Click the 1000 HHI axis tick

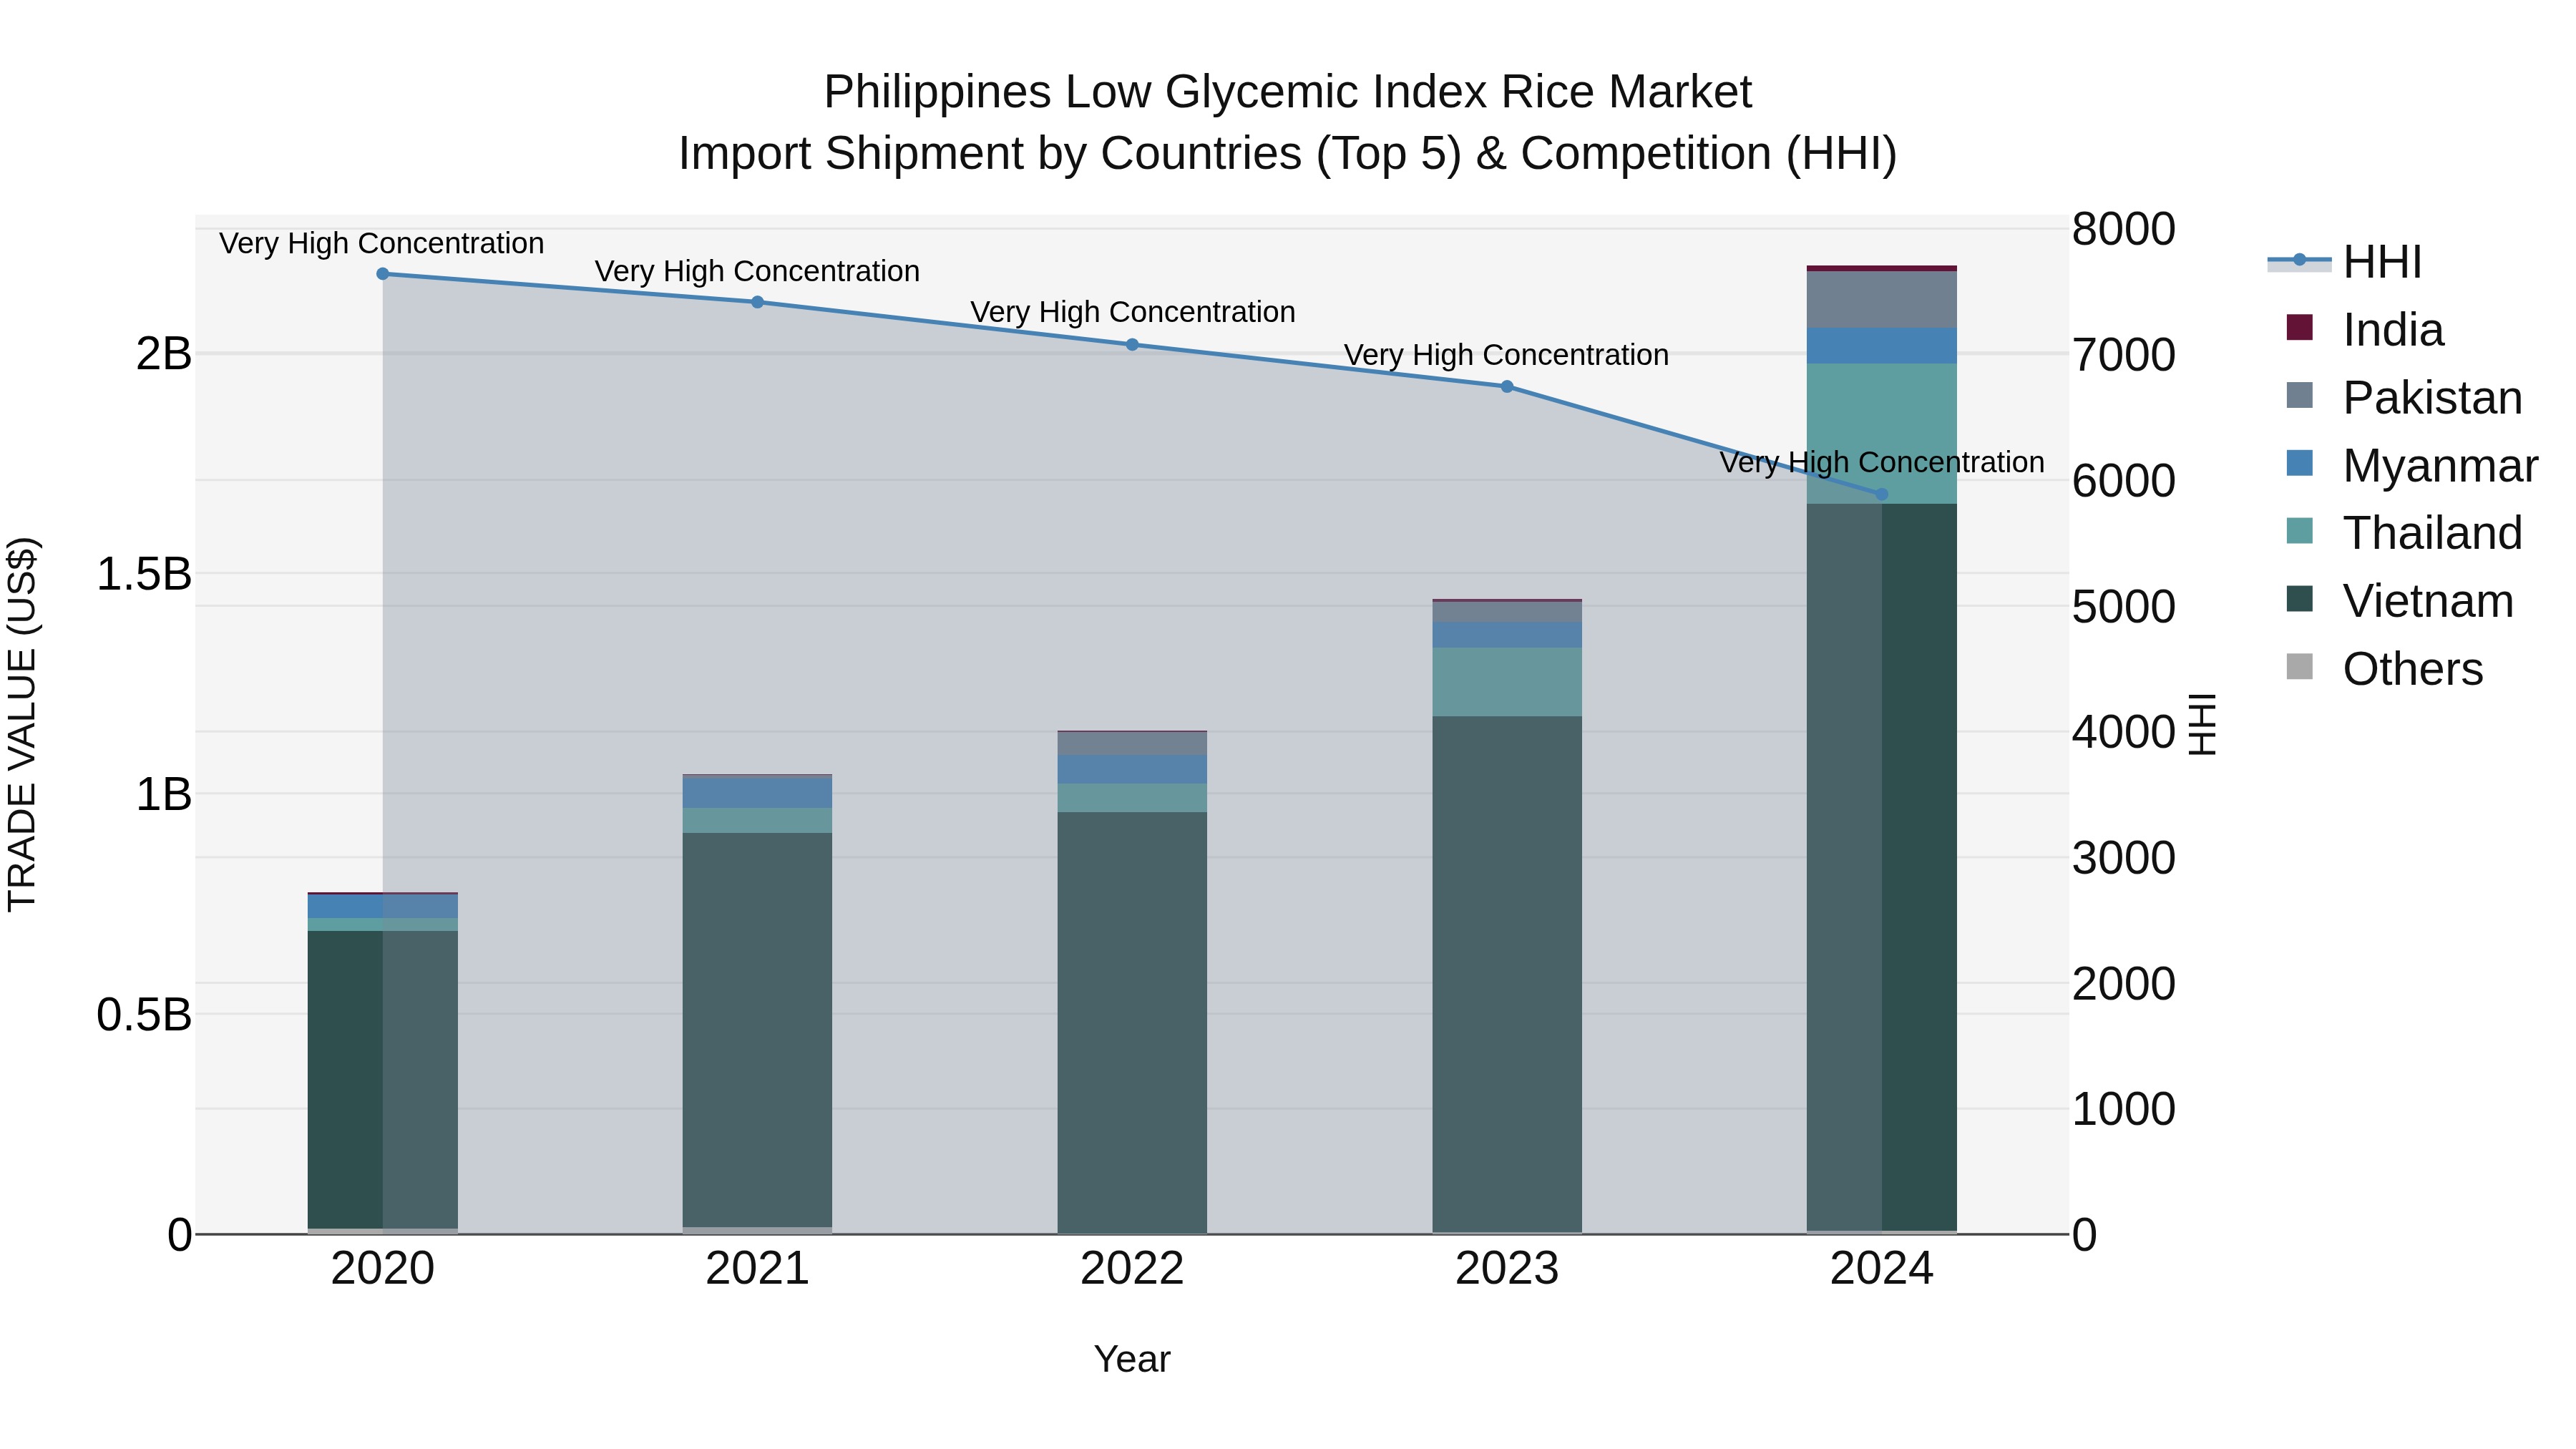click(2123, 1109)
